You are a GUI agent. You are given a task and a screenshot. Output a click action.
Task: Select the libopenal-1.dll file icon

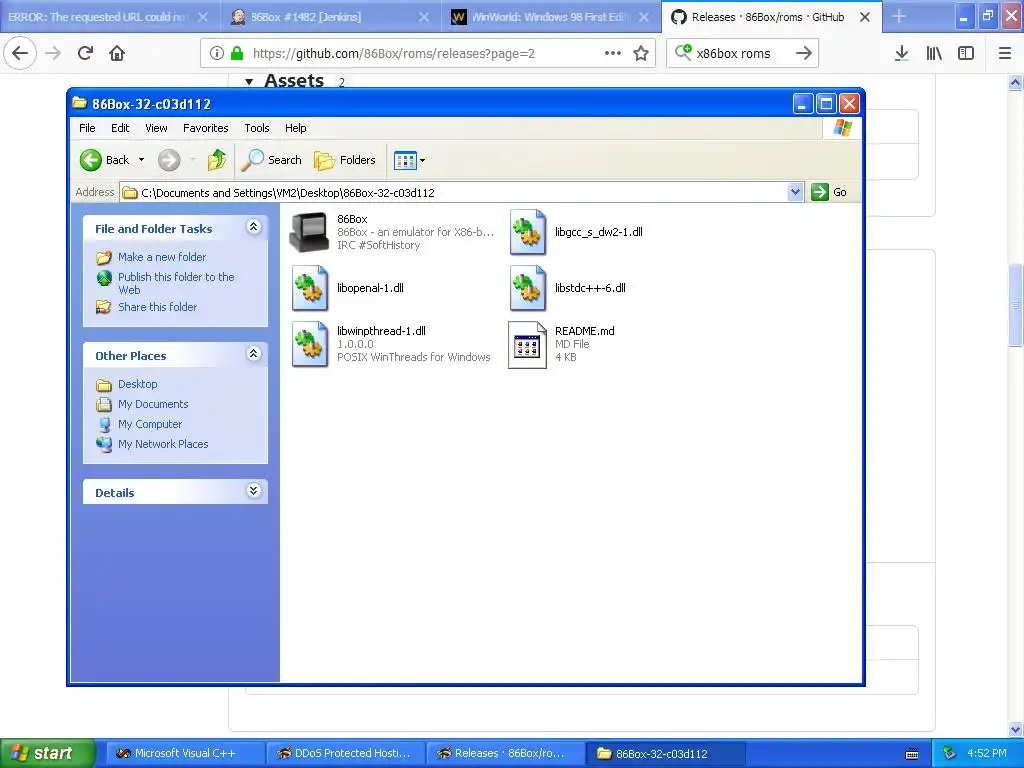point(310,288)
